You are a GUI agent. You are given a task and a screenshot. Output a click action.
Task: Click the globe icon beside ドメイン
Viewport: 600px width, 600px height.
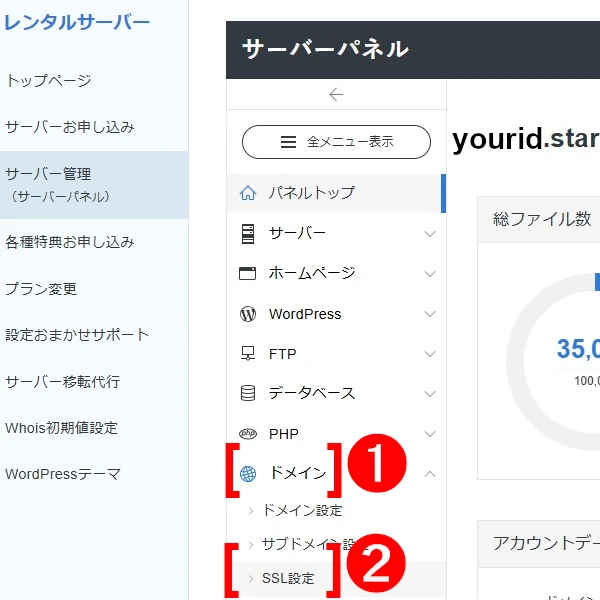[x=248, y=474]
